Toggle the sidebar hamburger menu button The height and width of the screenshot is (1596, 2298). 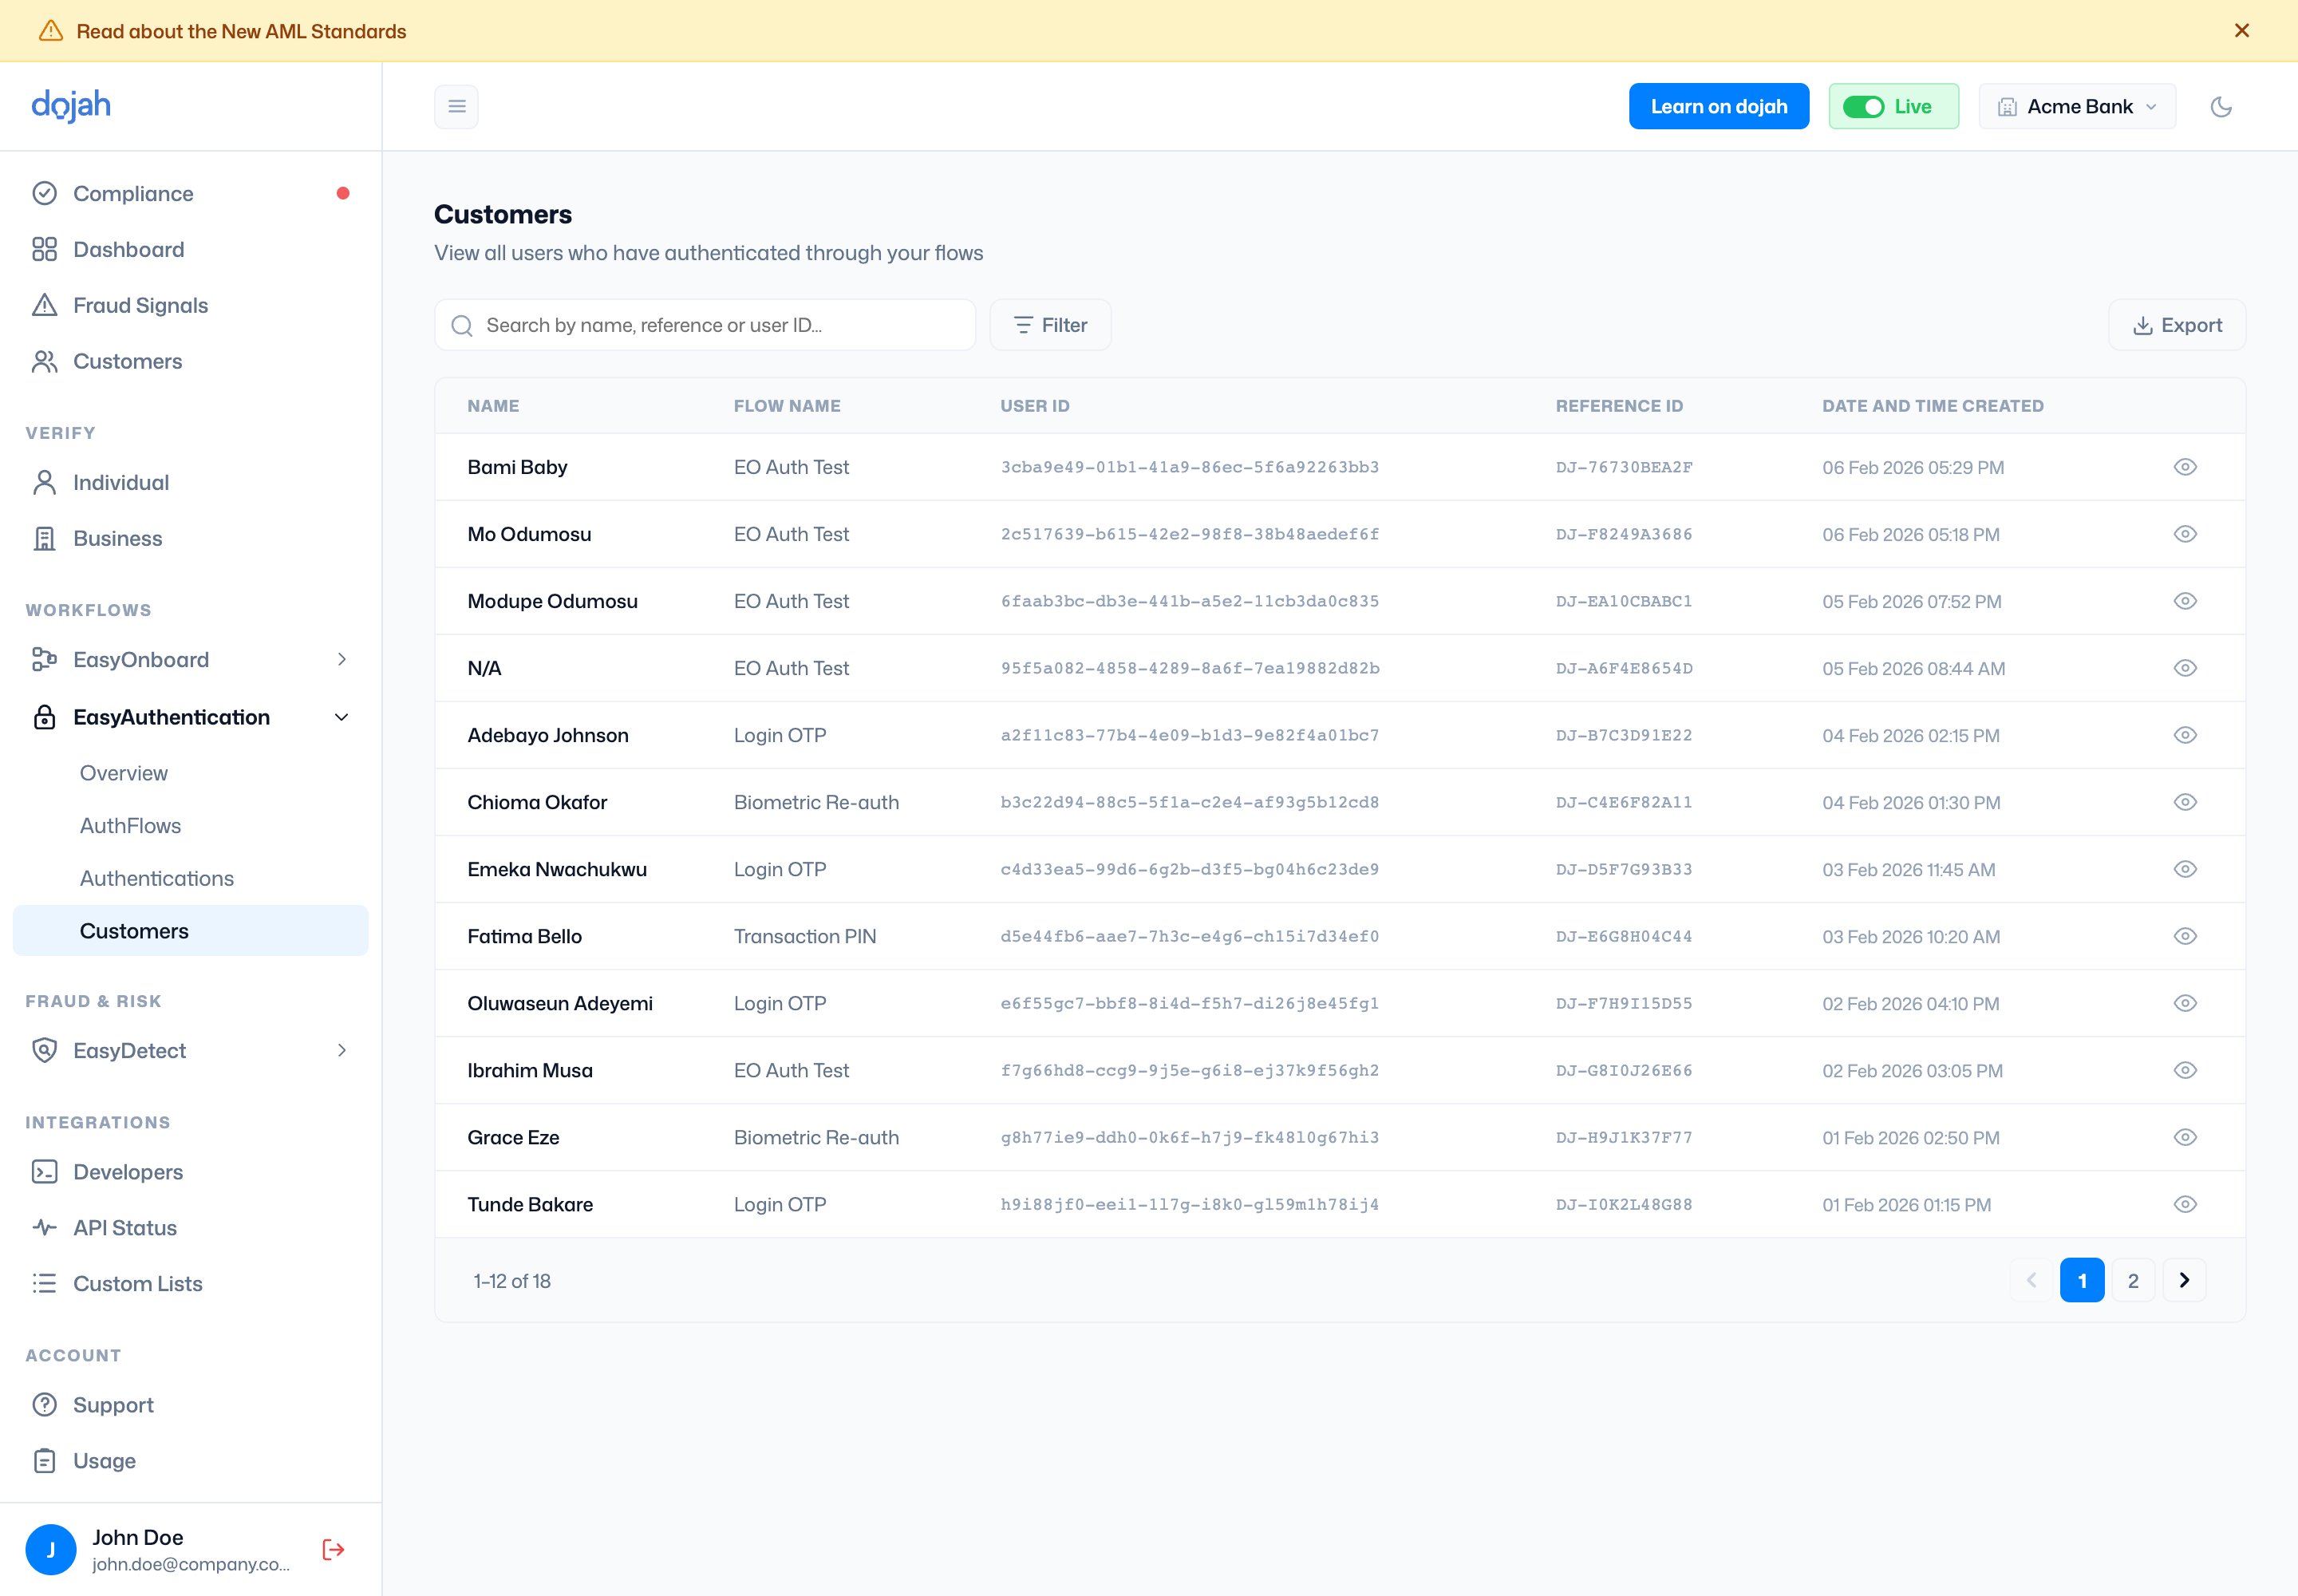click(x=456, y=106)
